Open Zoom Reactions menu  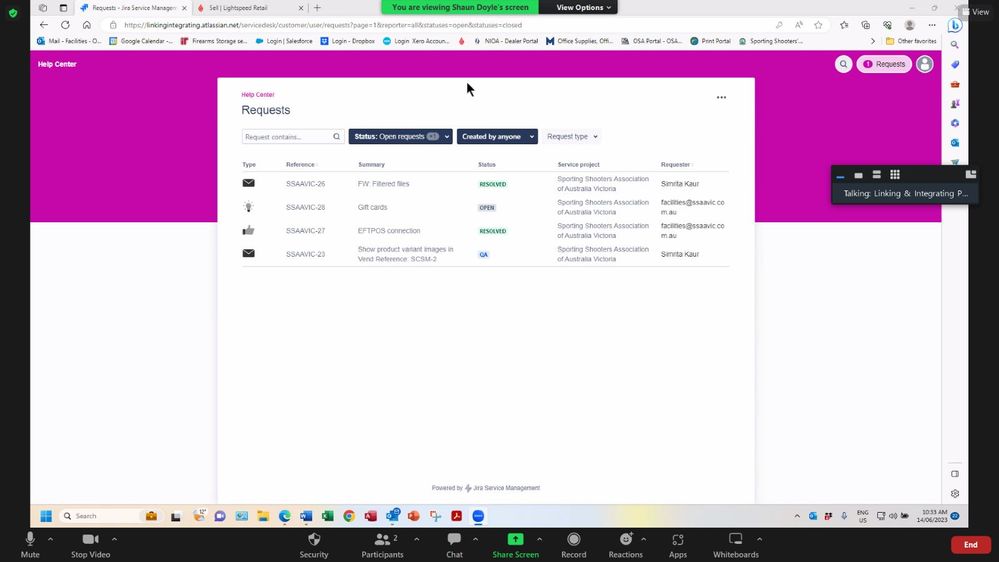tap(625, 545)
